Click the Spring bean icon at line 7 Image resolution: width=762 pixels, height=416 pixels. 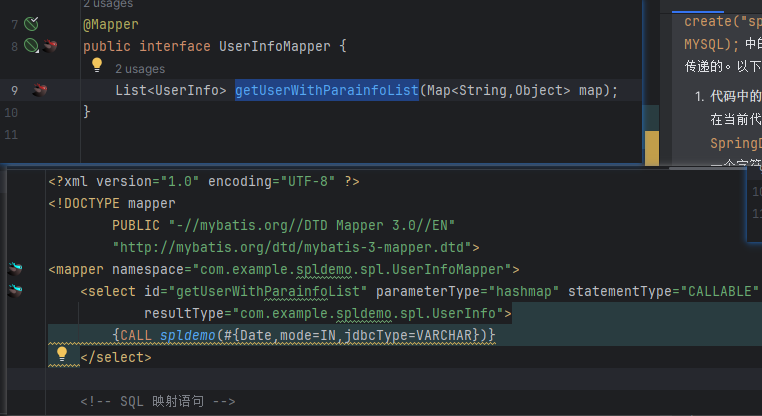(32, 22)
